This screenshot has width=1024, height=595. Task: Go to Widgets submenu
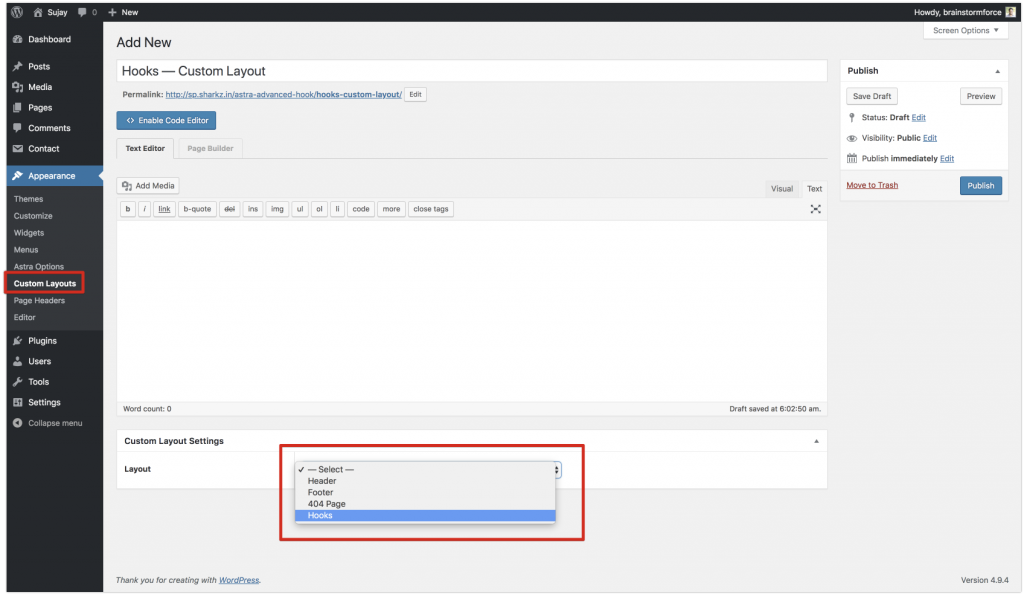(x=29, y=233)
